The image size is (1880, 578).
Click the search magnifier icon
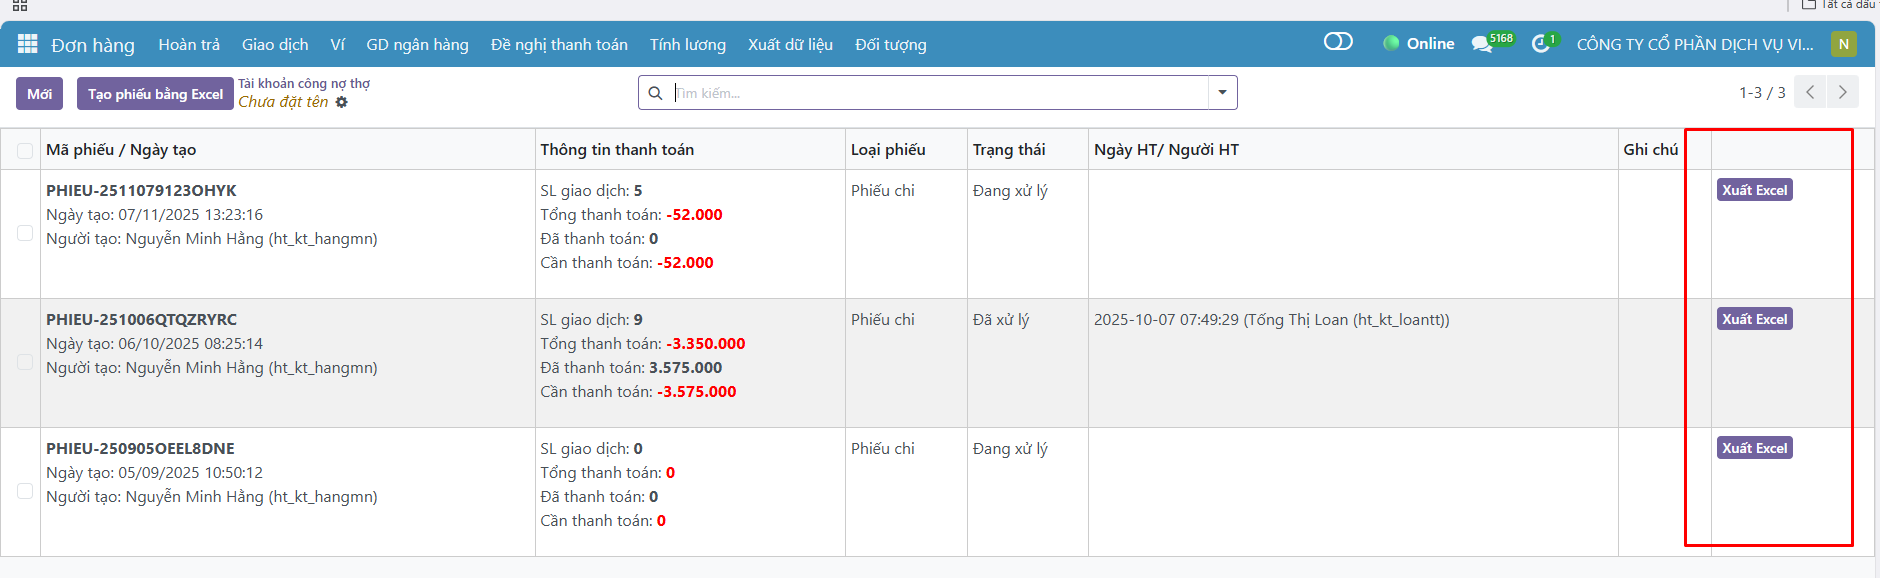pos(655,93)
